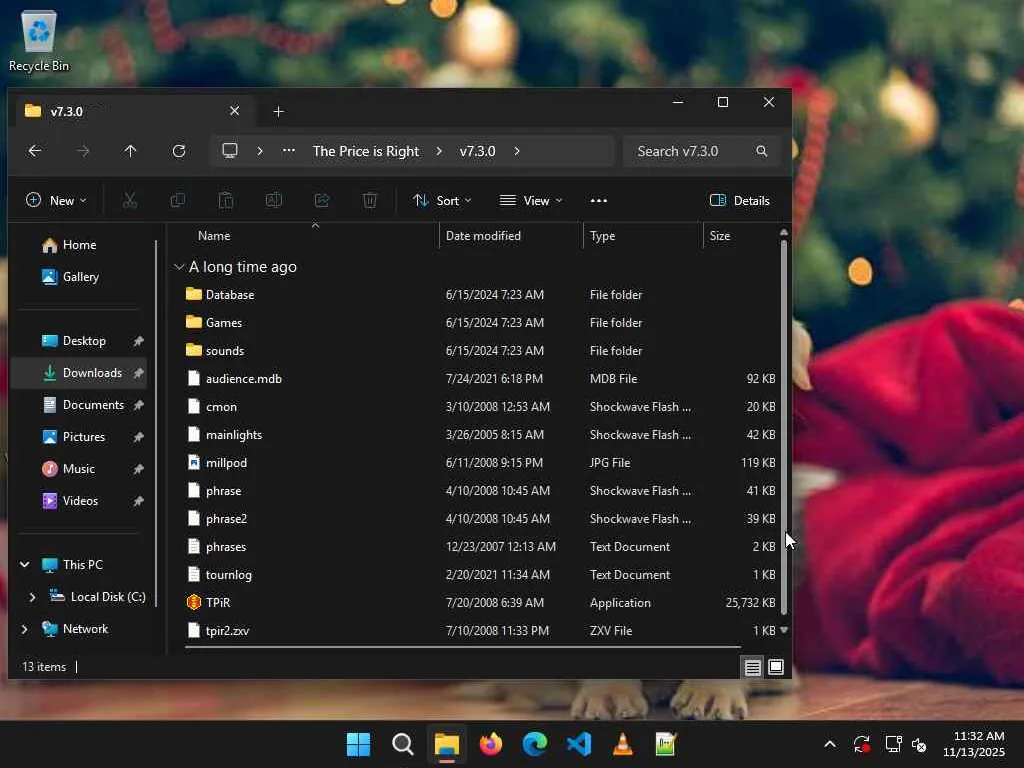Sort by the Size column header
Viewport: 1024px width, 768px height.
[720, 236]
